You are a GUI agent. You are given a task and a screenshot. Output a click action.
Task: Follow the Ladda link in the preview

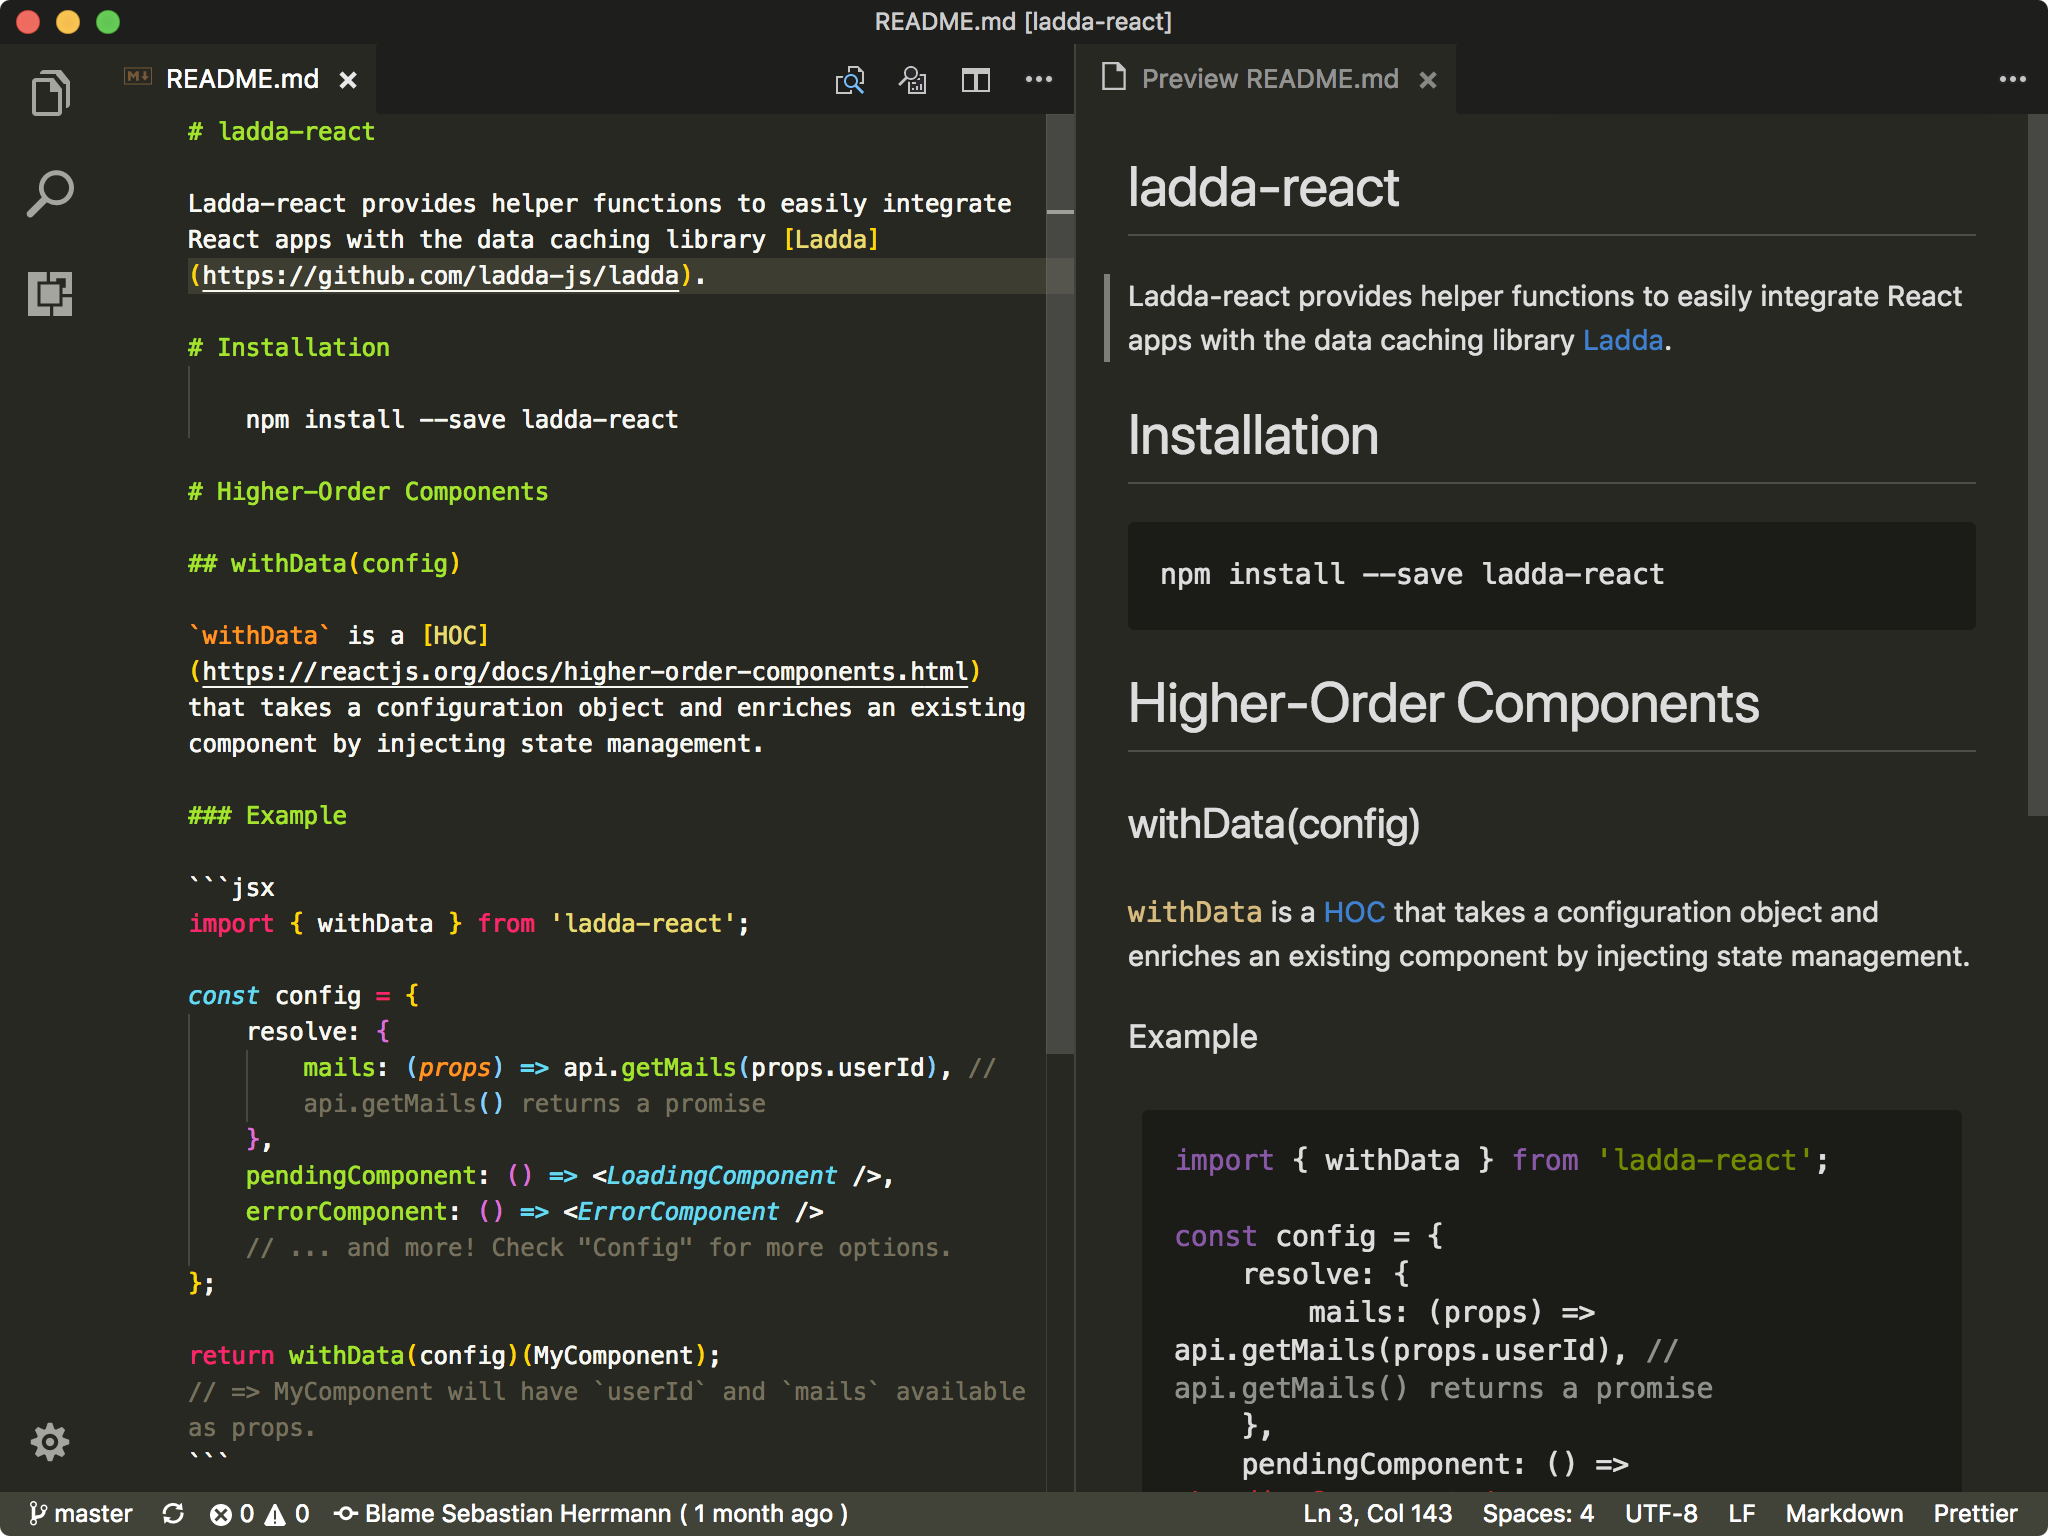(x=1622, y=340)
